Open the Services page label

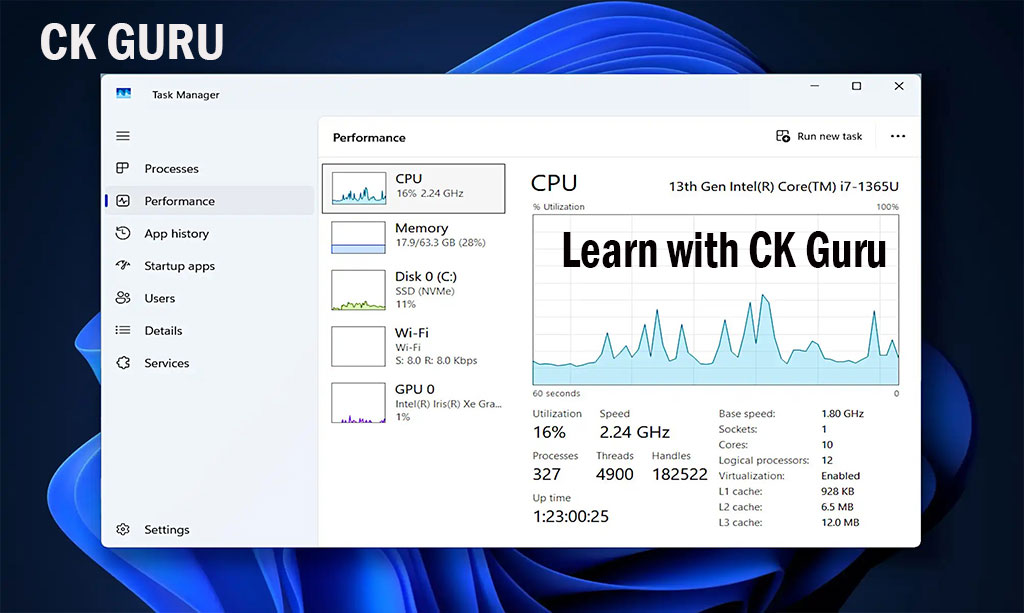pos(167,363)
